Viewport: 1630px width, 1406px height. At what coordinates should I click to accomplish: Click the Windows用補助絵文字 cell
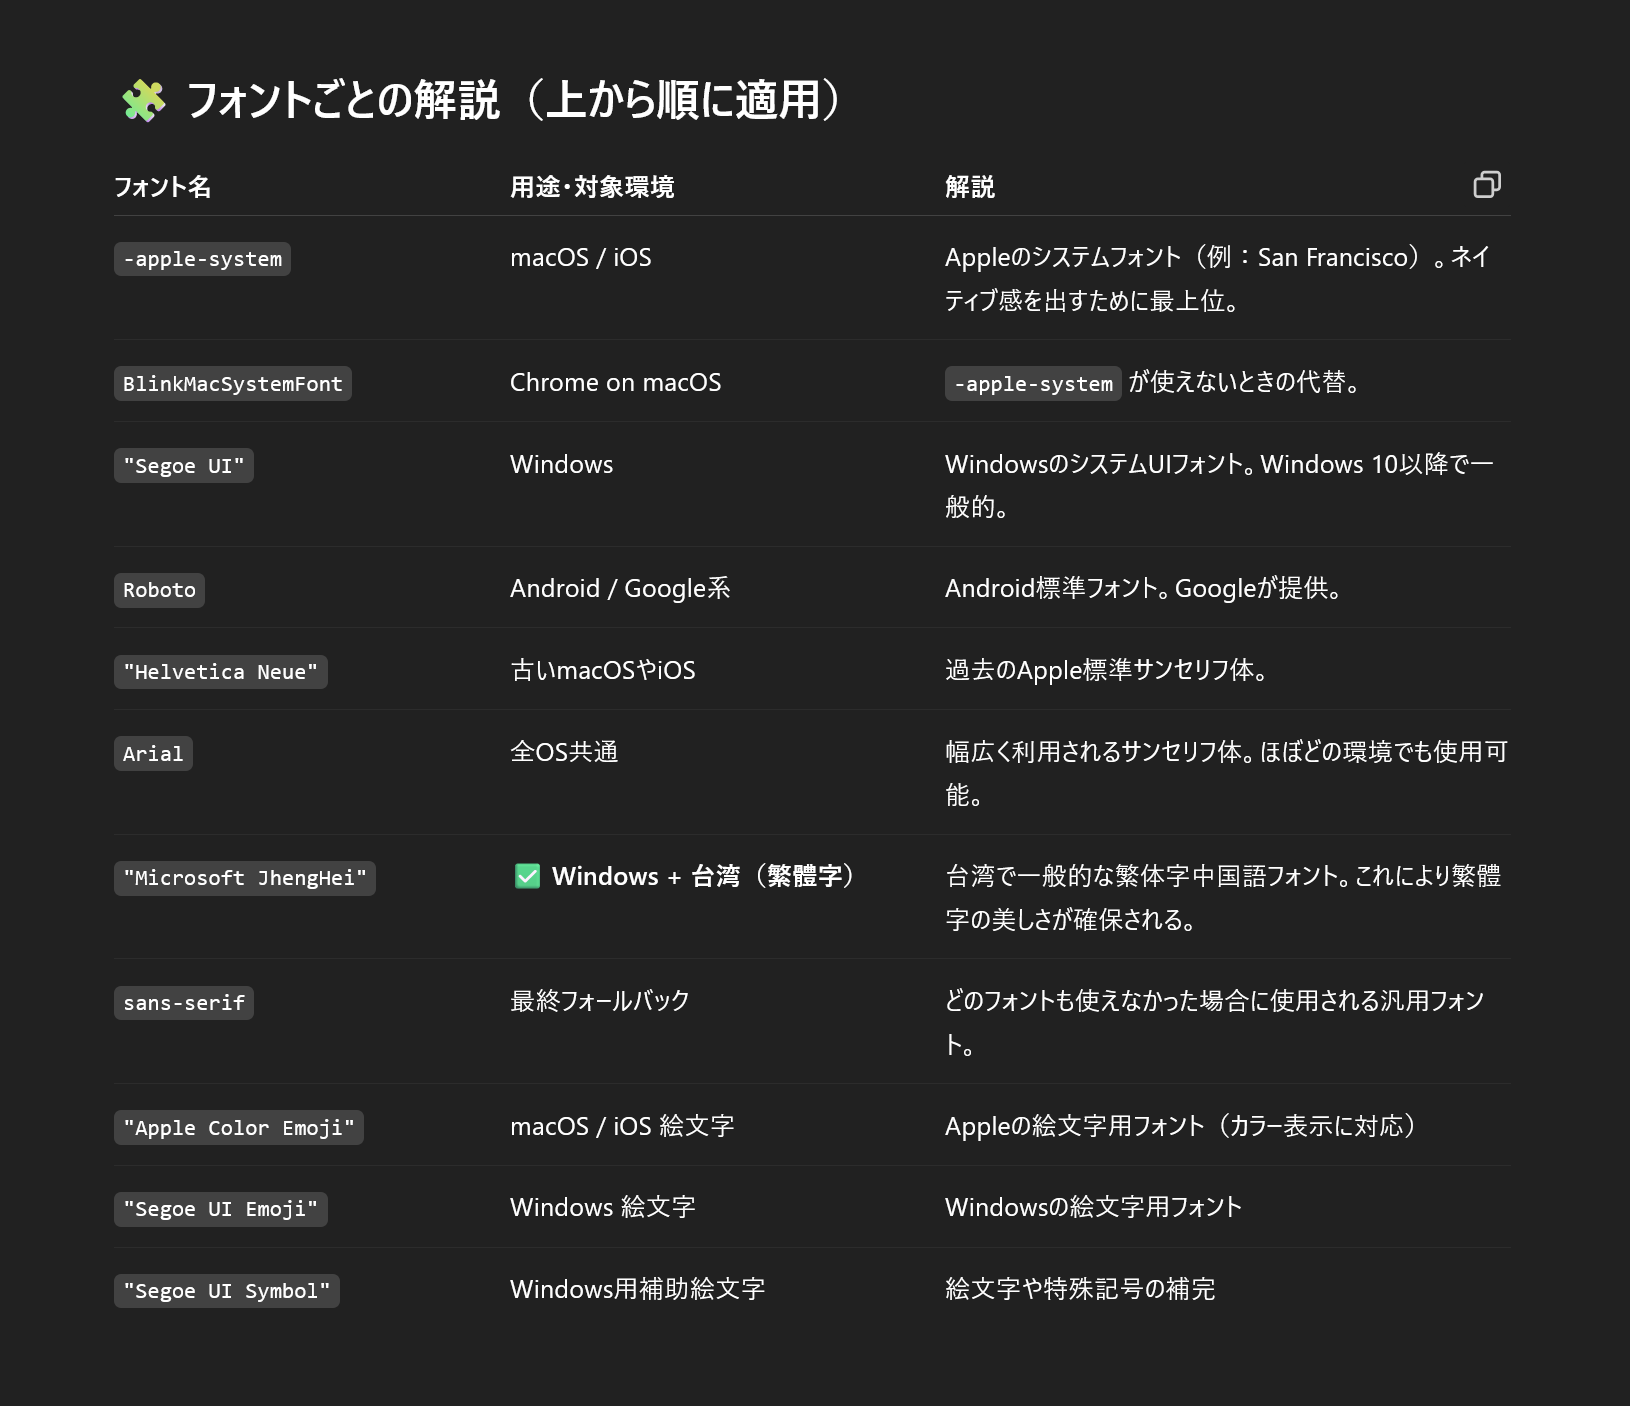point(638,1290)
